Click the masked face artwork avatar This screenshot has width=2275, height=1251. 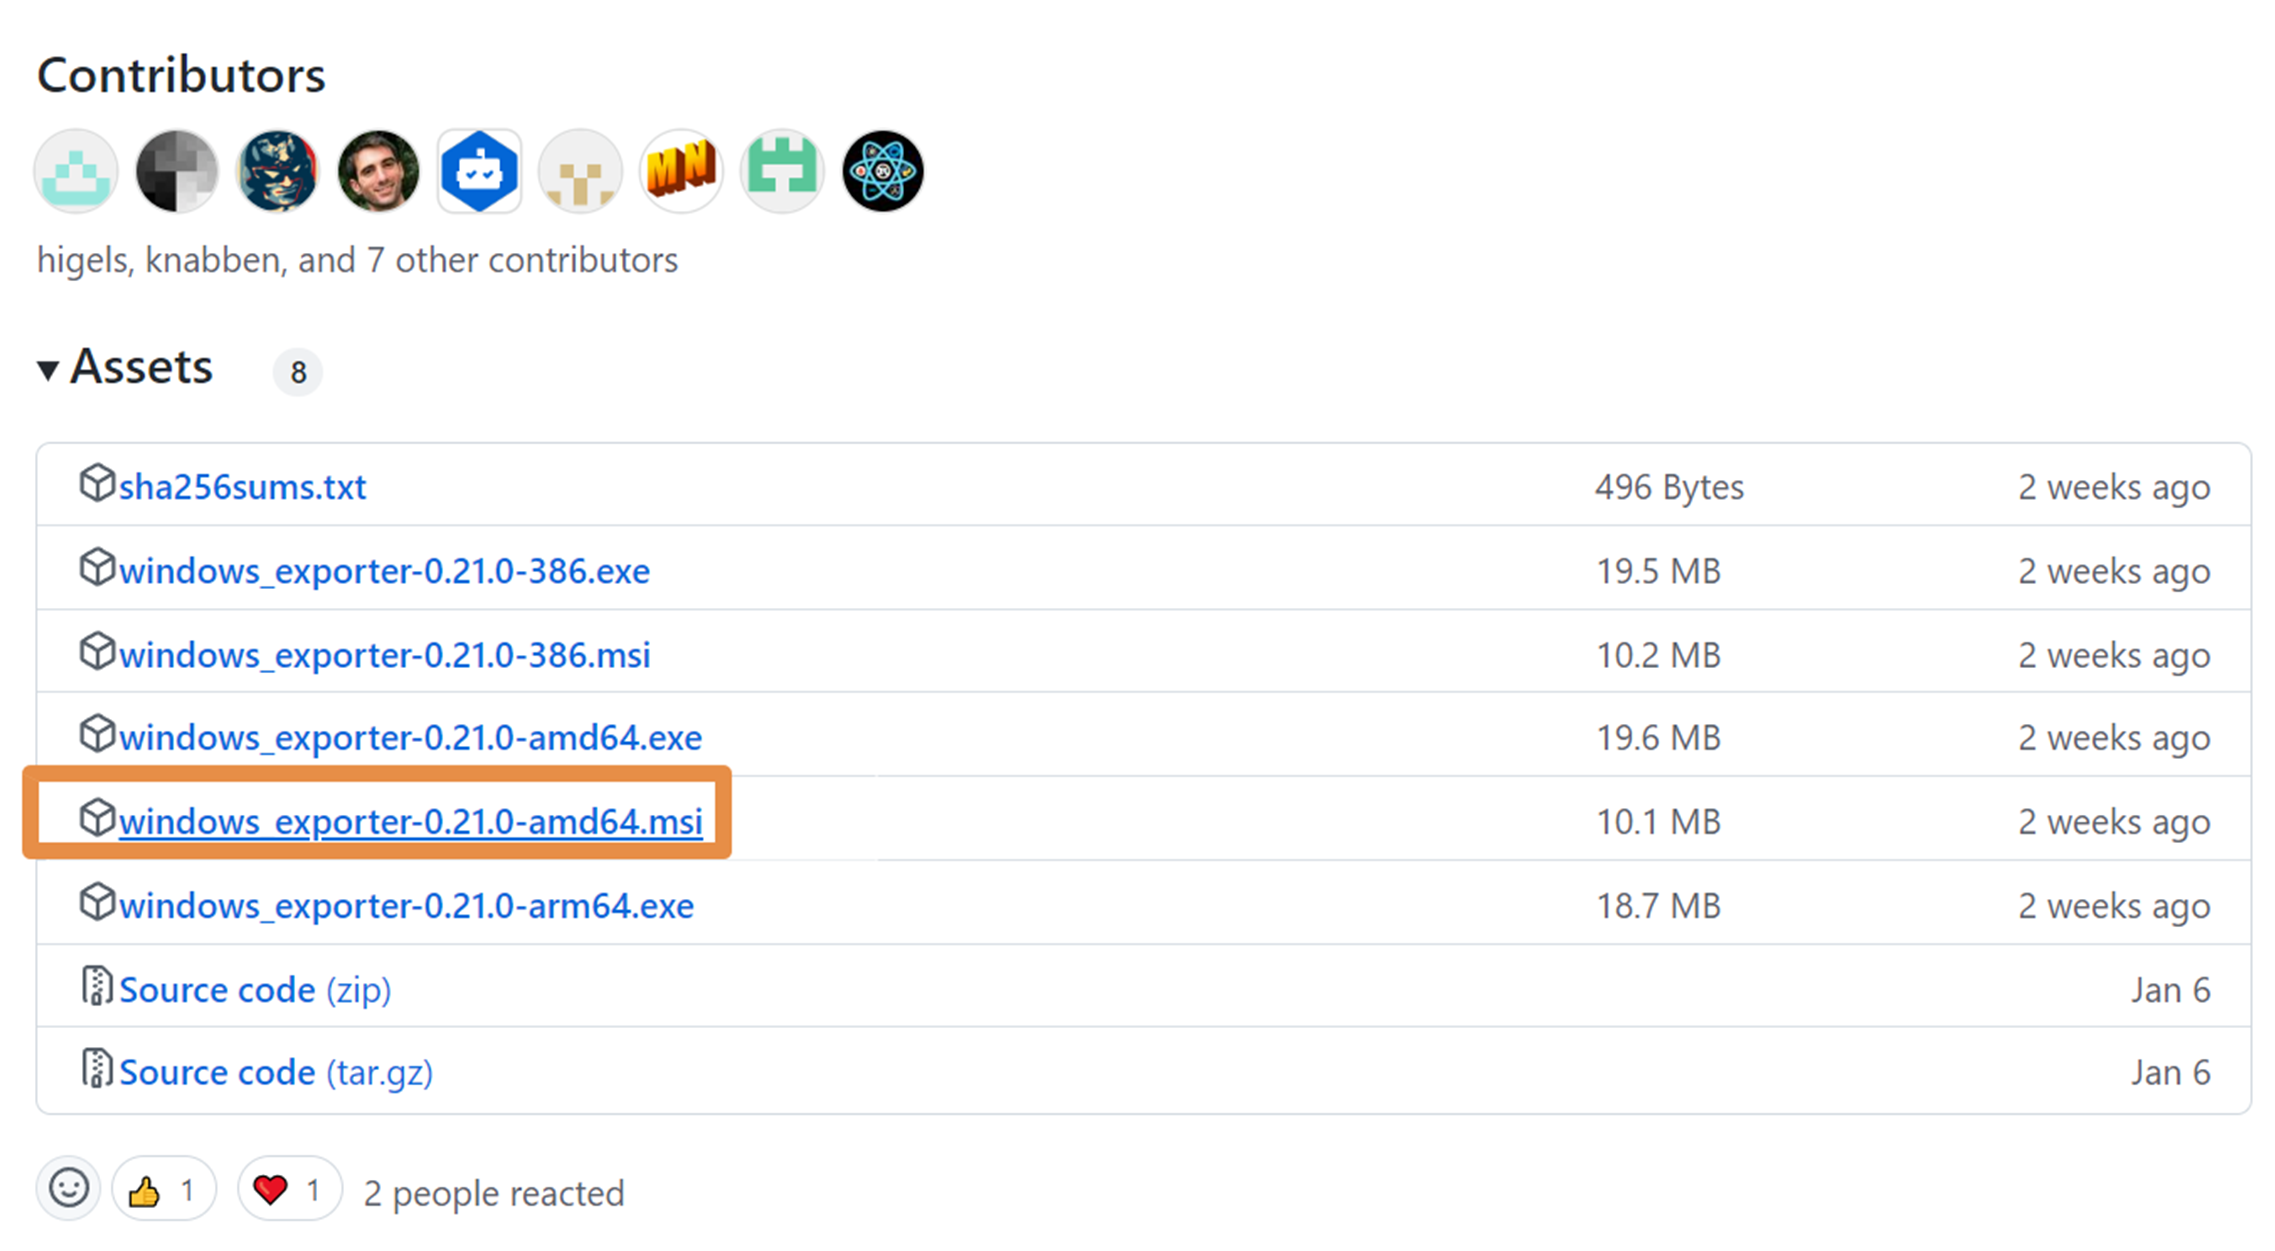pos(278,171)
